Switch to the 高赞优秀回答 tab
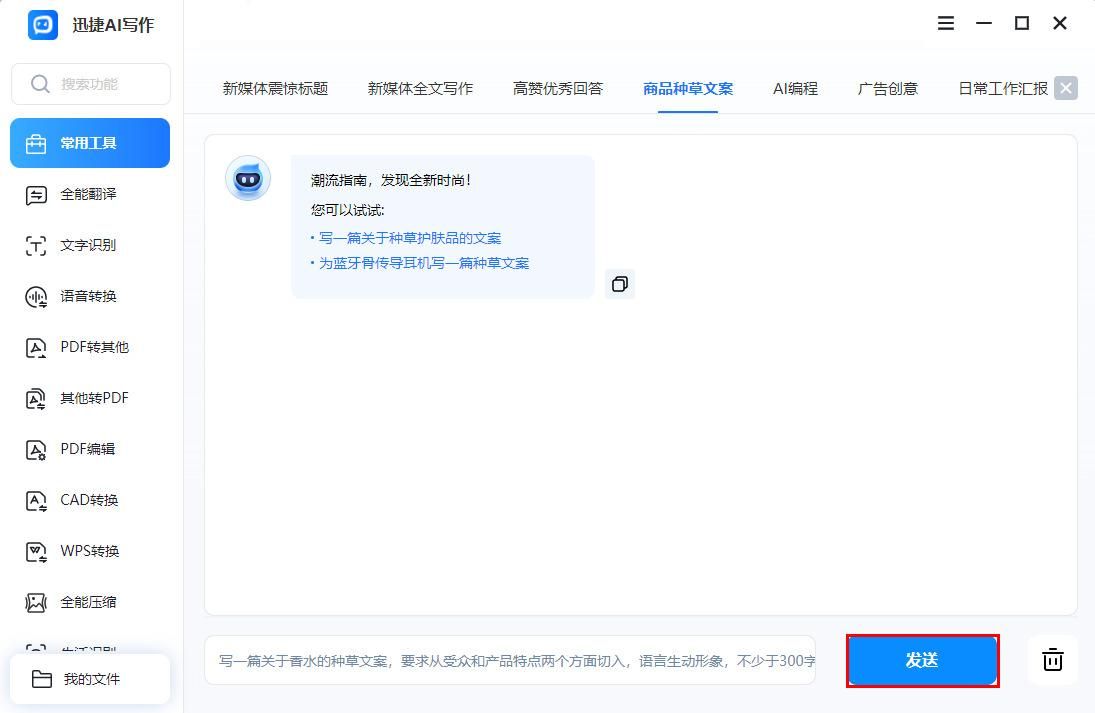 pyautogui.click(x=558, y=89)
